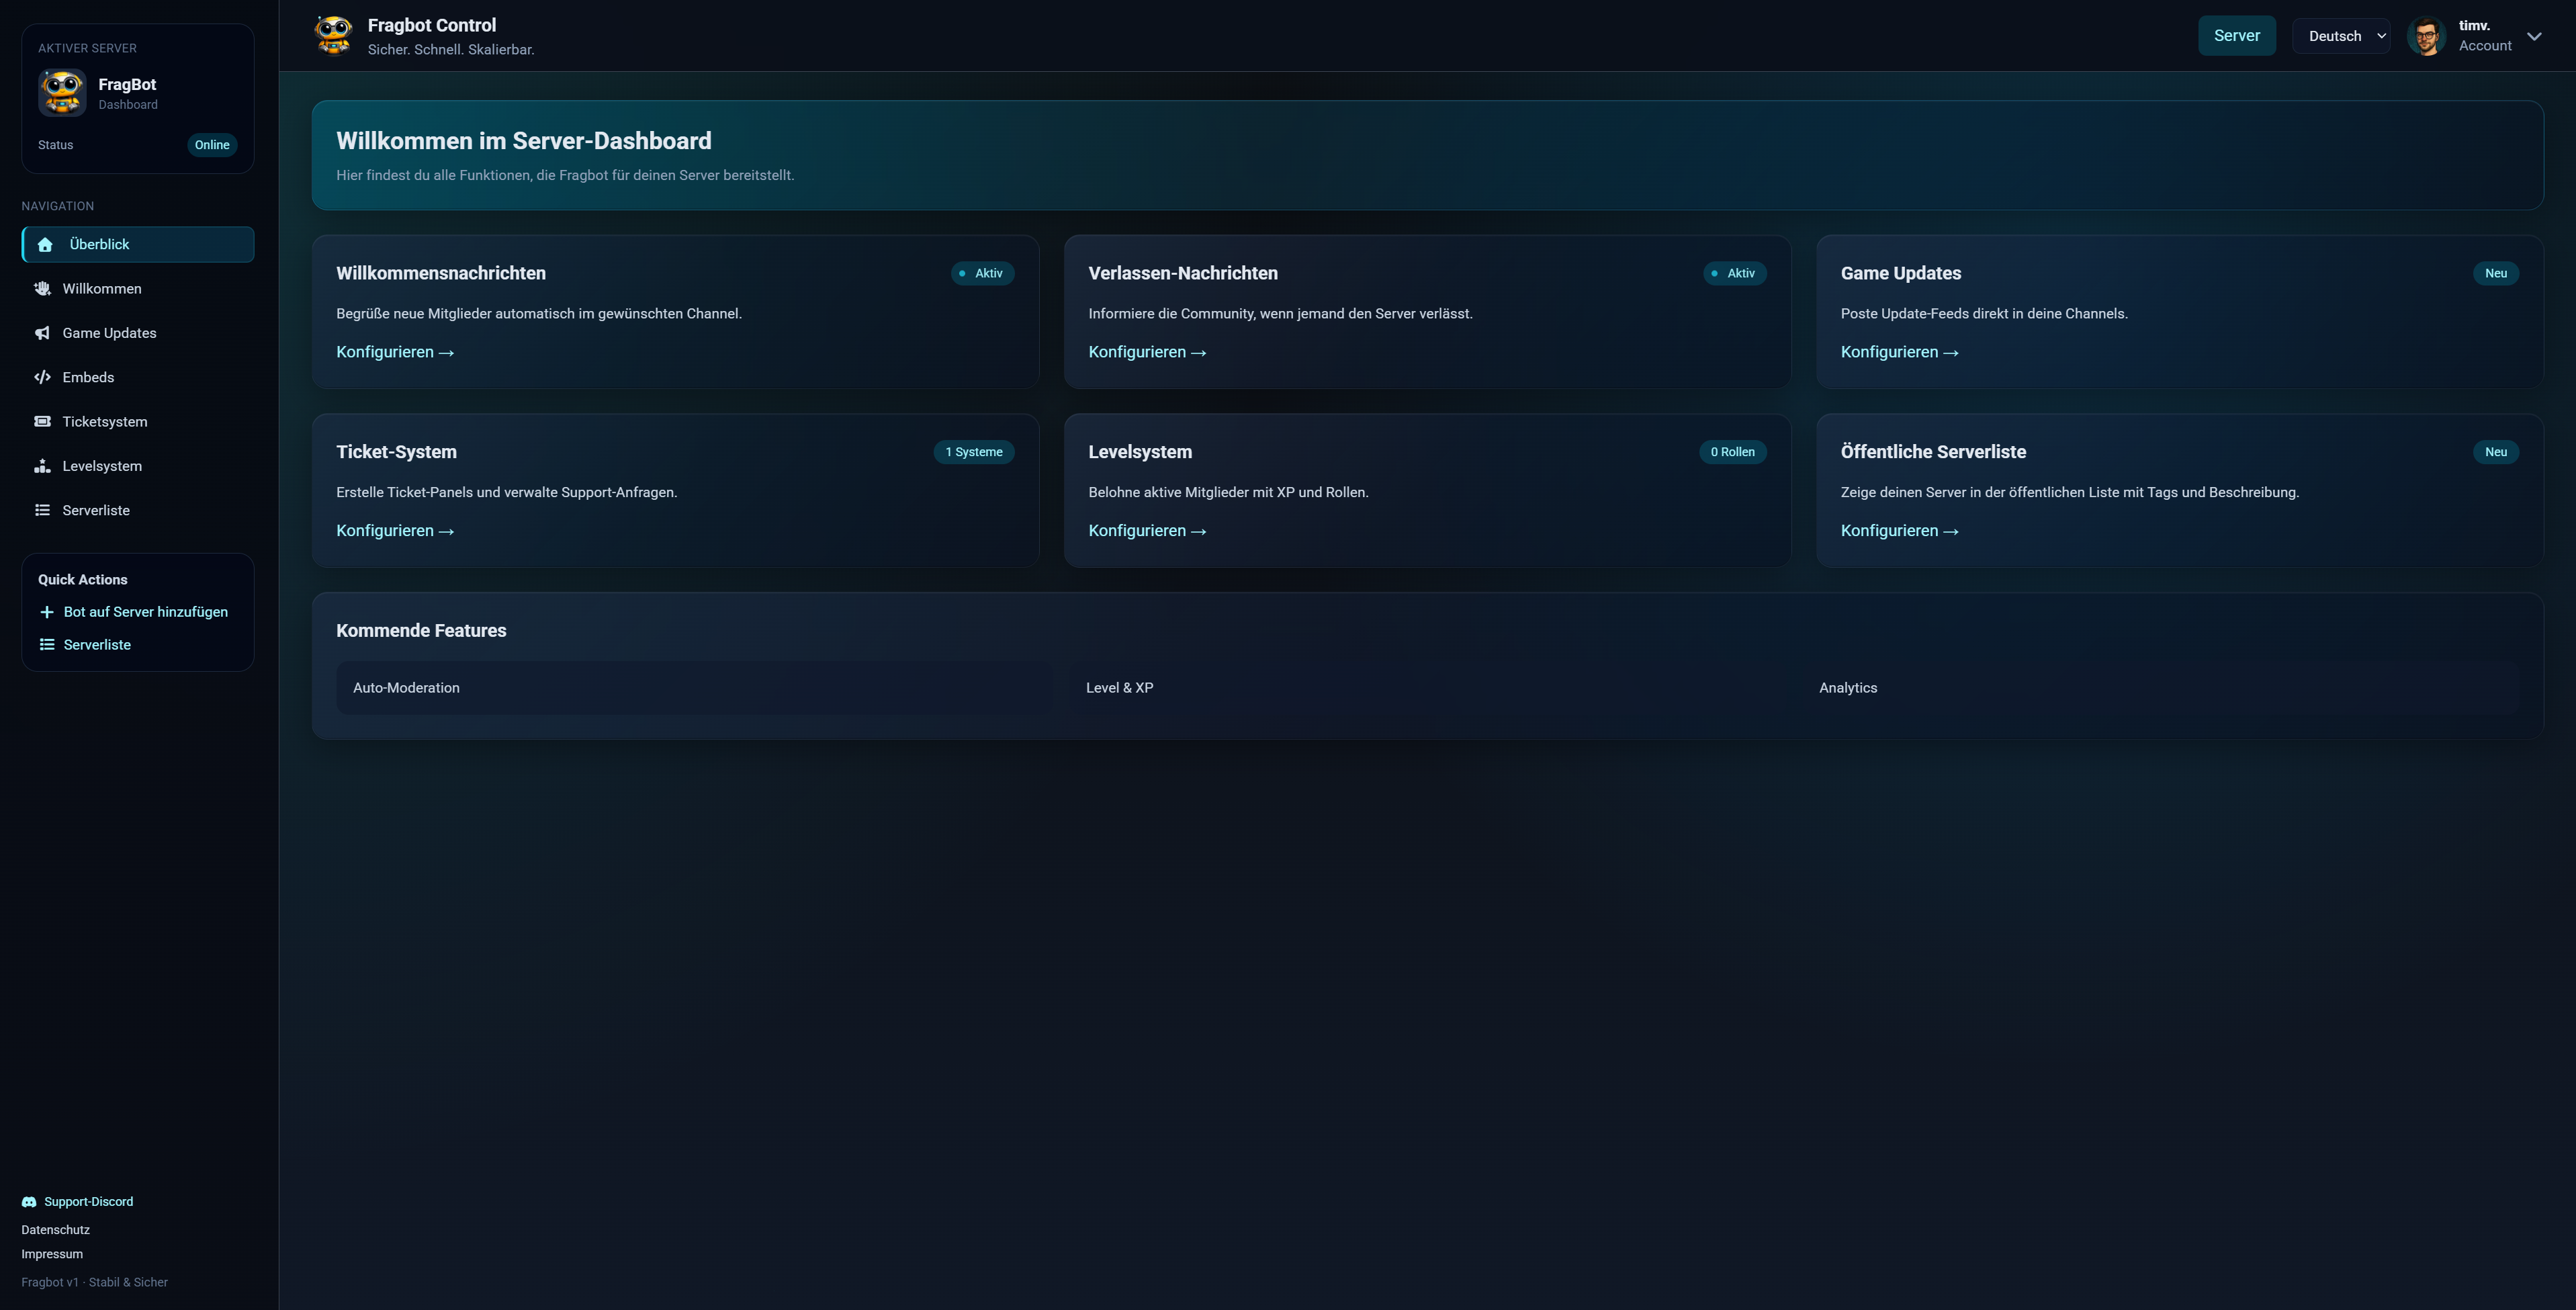
Task: Click the Willkommen waving-hand icon
Action: coord(42,288)
